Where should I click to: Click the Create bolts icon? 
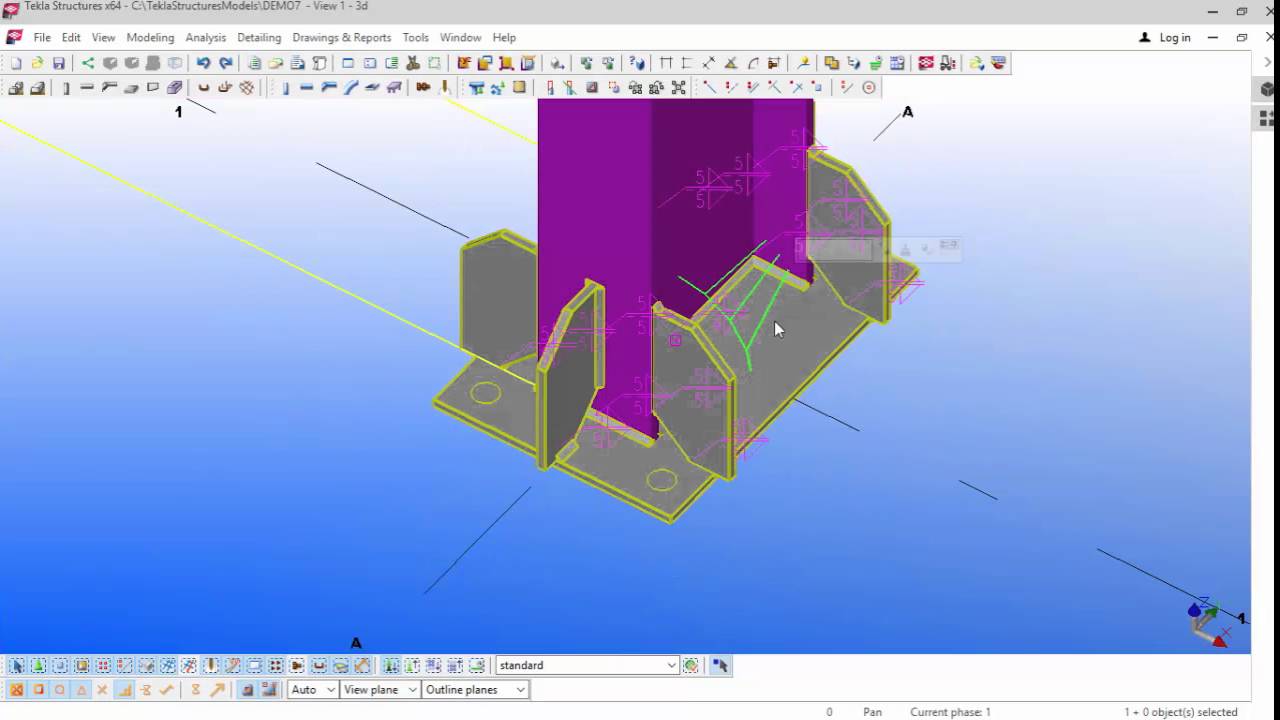[423, 88]
